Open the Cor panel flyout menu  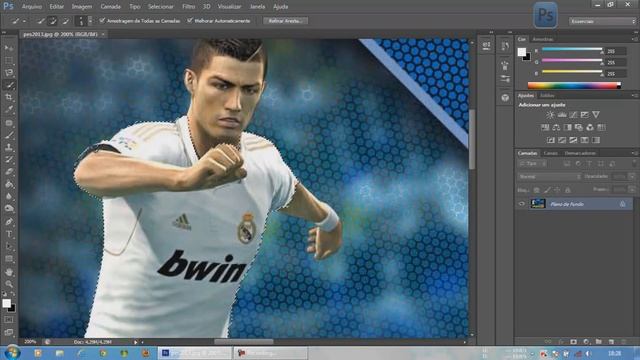tap(635, 39)
